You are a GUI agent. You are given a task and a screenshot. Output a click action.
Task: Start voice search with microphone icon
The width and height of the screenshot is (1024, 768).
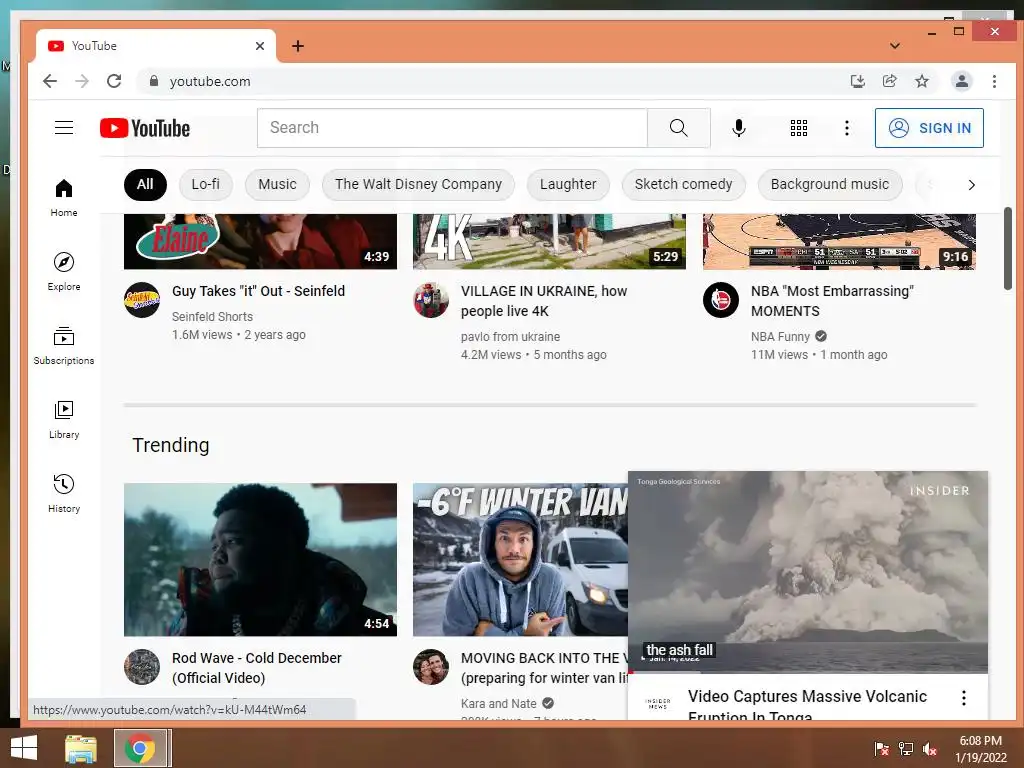[739, 128]
